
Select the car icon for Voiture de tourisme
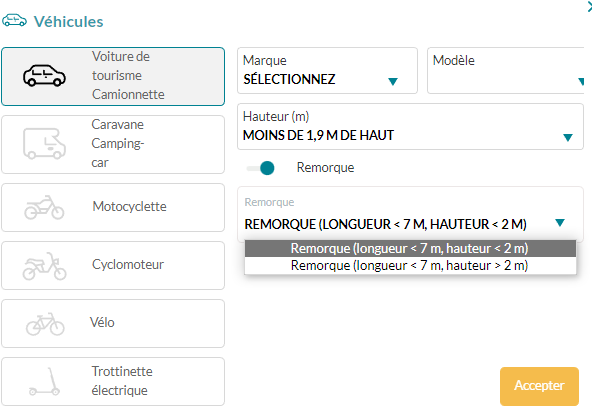pos(44,76)
